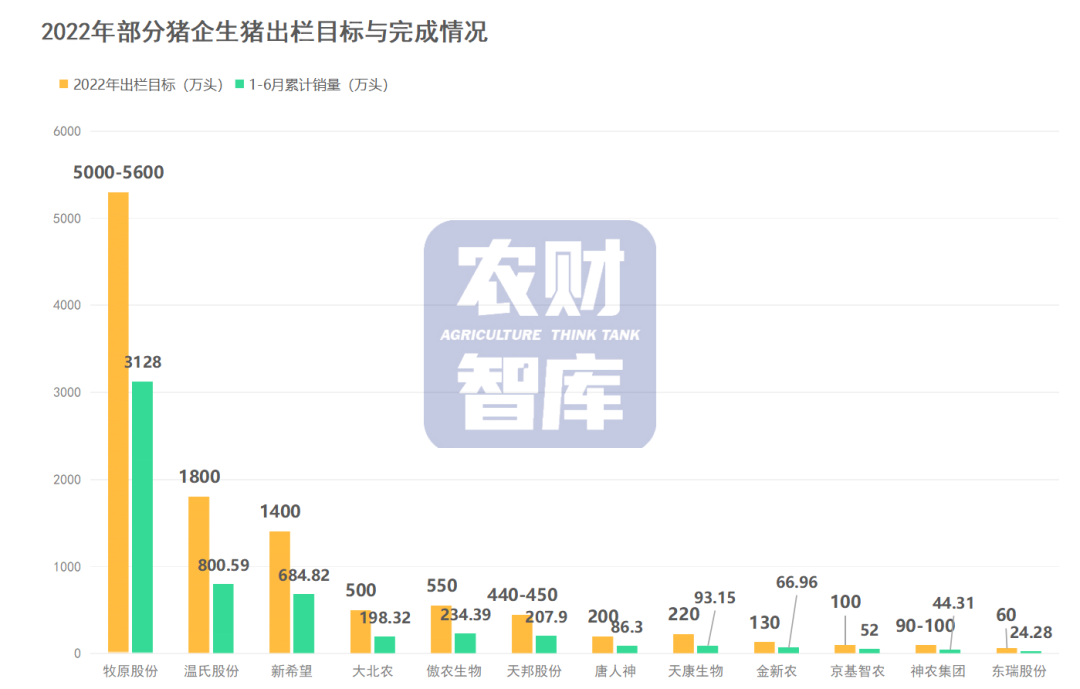Click the x-axis label 京基智农
Viewport: 1080px width, 689px height.
(x=858, y=671)
